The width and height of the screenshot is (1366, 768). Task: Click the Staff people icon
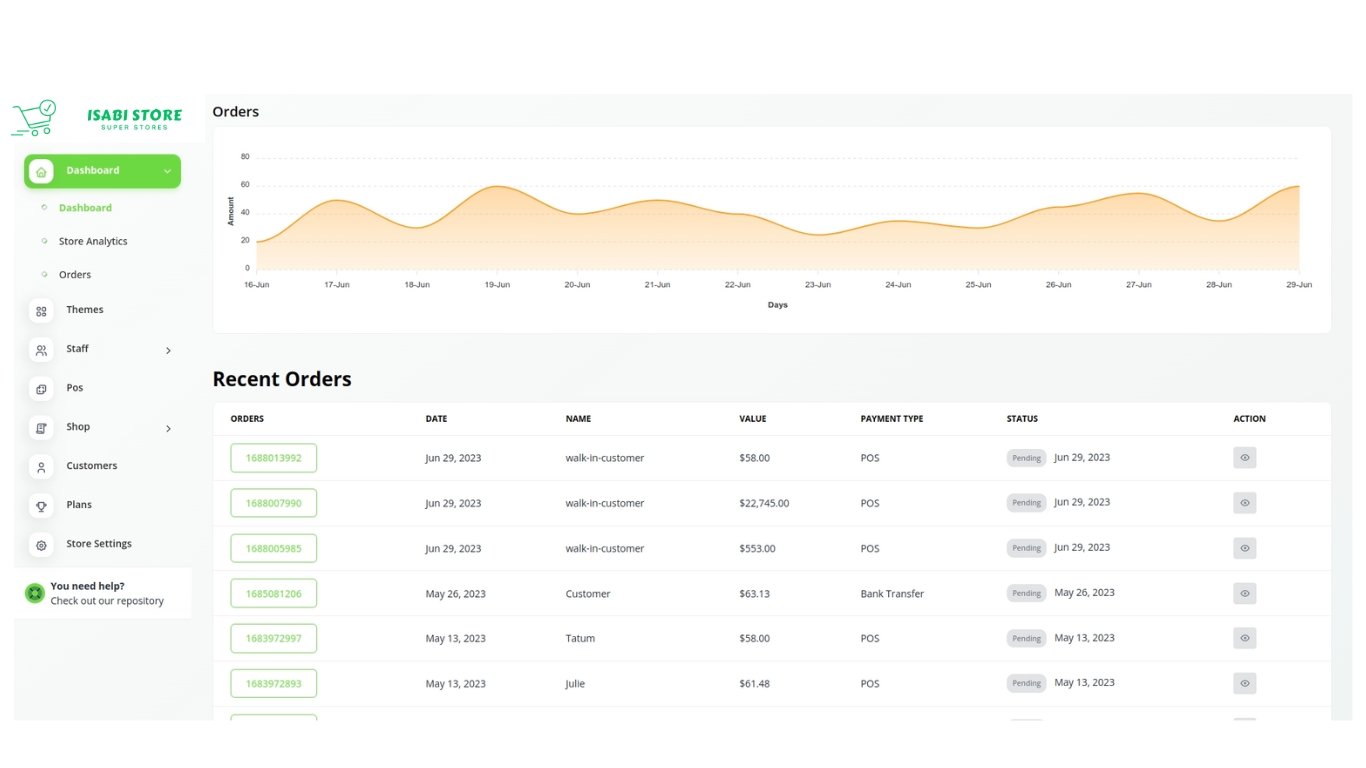41,350
